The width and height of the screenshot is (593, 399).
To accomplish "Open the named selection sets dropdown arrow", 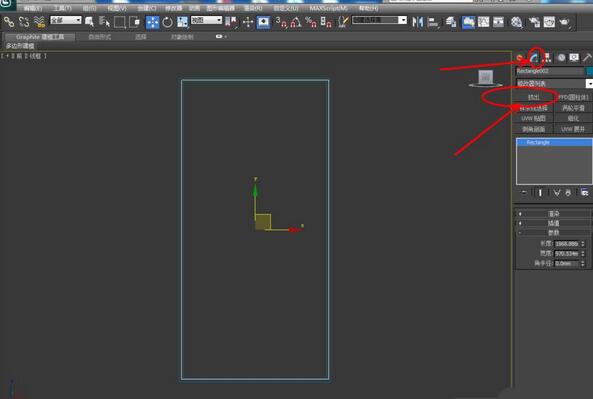I will [x=403, y=20].
